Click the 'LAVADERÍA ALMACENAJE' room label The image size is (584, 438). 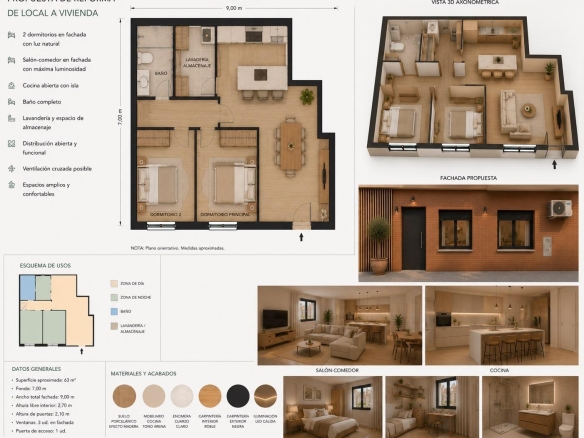tap(197, 63)
